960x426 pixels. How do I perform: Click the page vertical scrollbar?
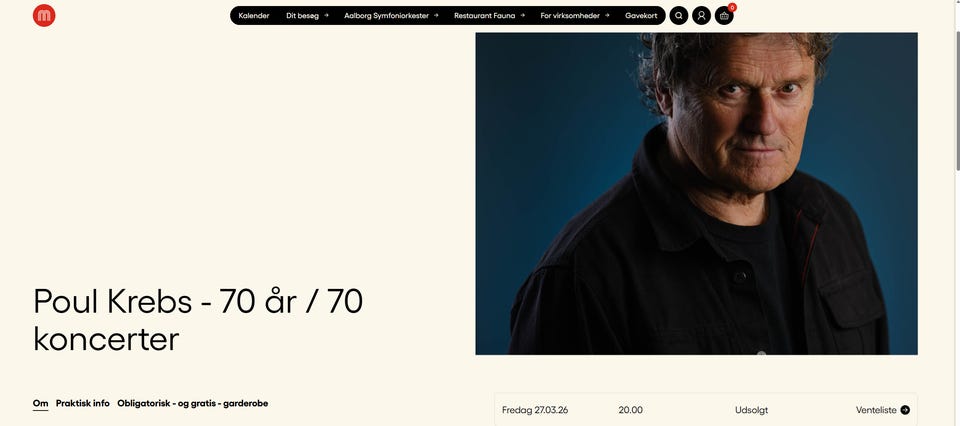(956, 213)
